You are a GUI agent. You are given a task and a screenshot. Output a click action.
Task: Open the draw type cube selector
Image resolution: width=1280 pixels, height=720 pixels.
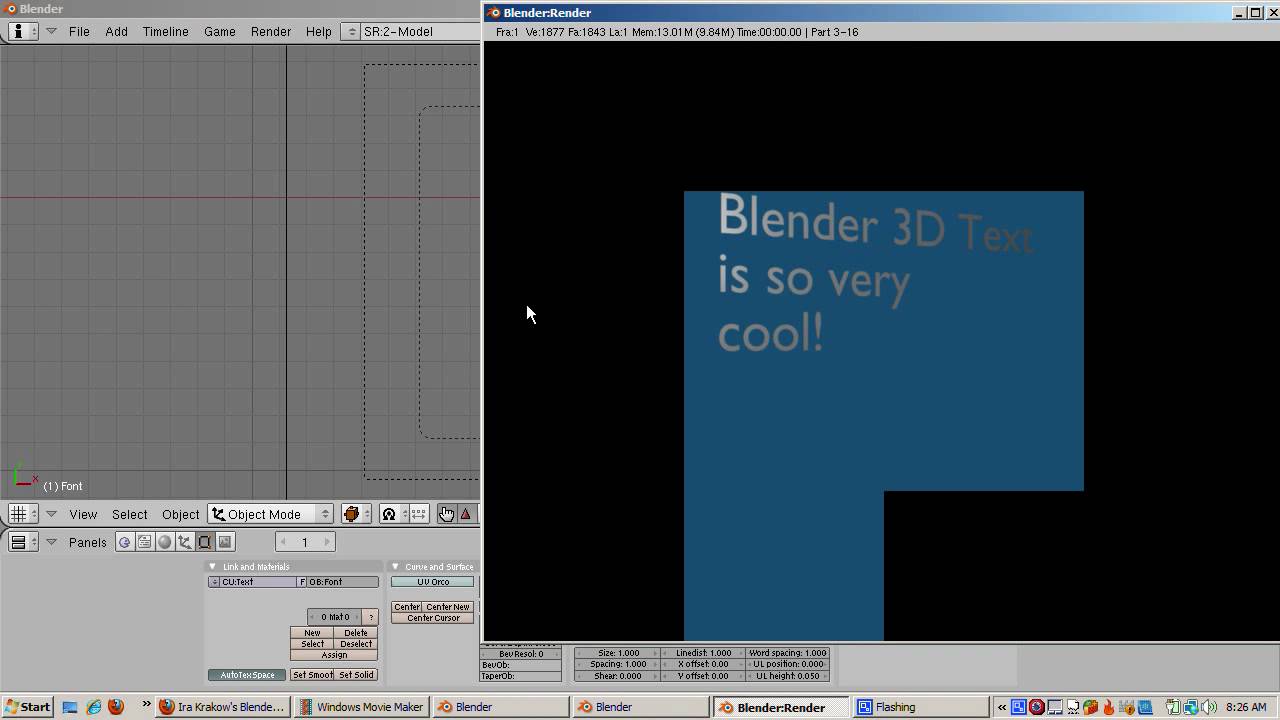pos(356,514)
